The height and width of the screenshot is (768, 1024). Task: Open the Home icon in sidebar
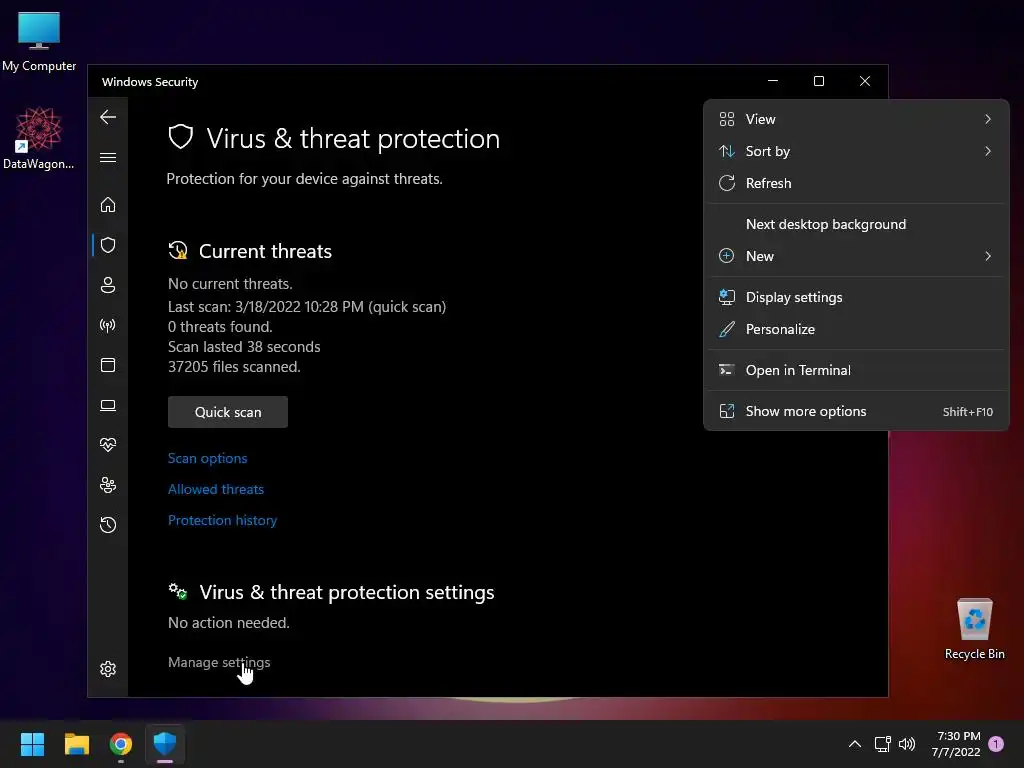coord(108,205)
